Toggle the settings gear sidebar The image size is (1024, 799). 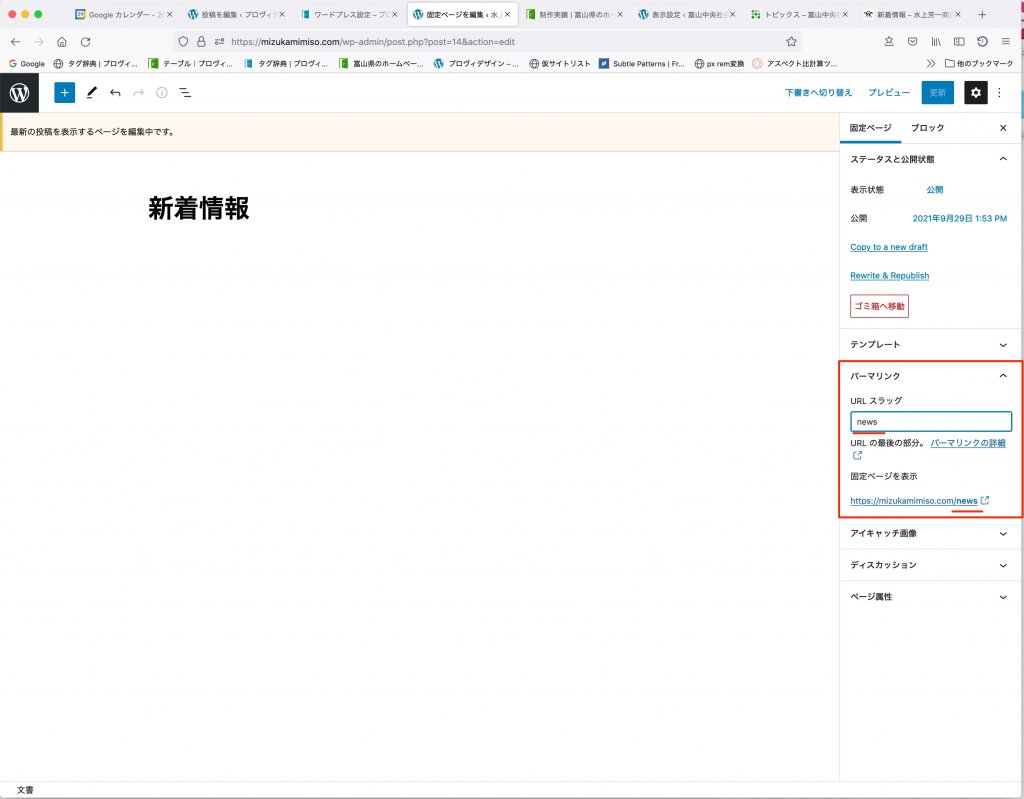tap(975, 92)
